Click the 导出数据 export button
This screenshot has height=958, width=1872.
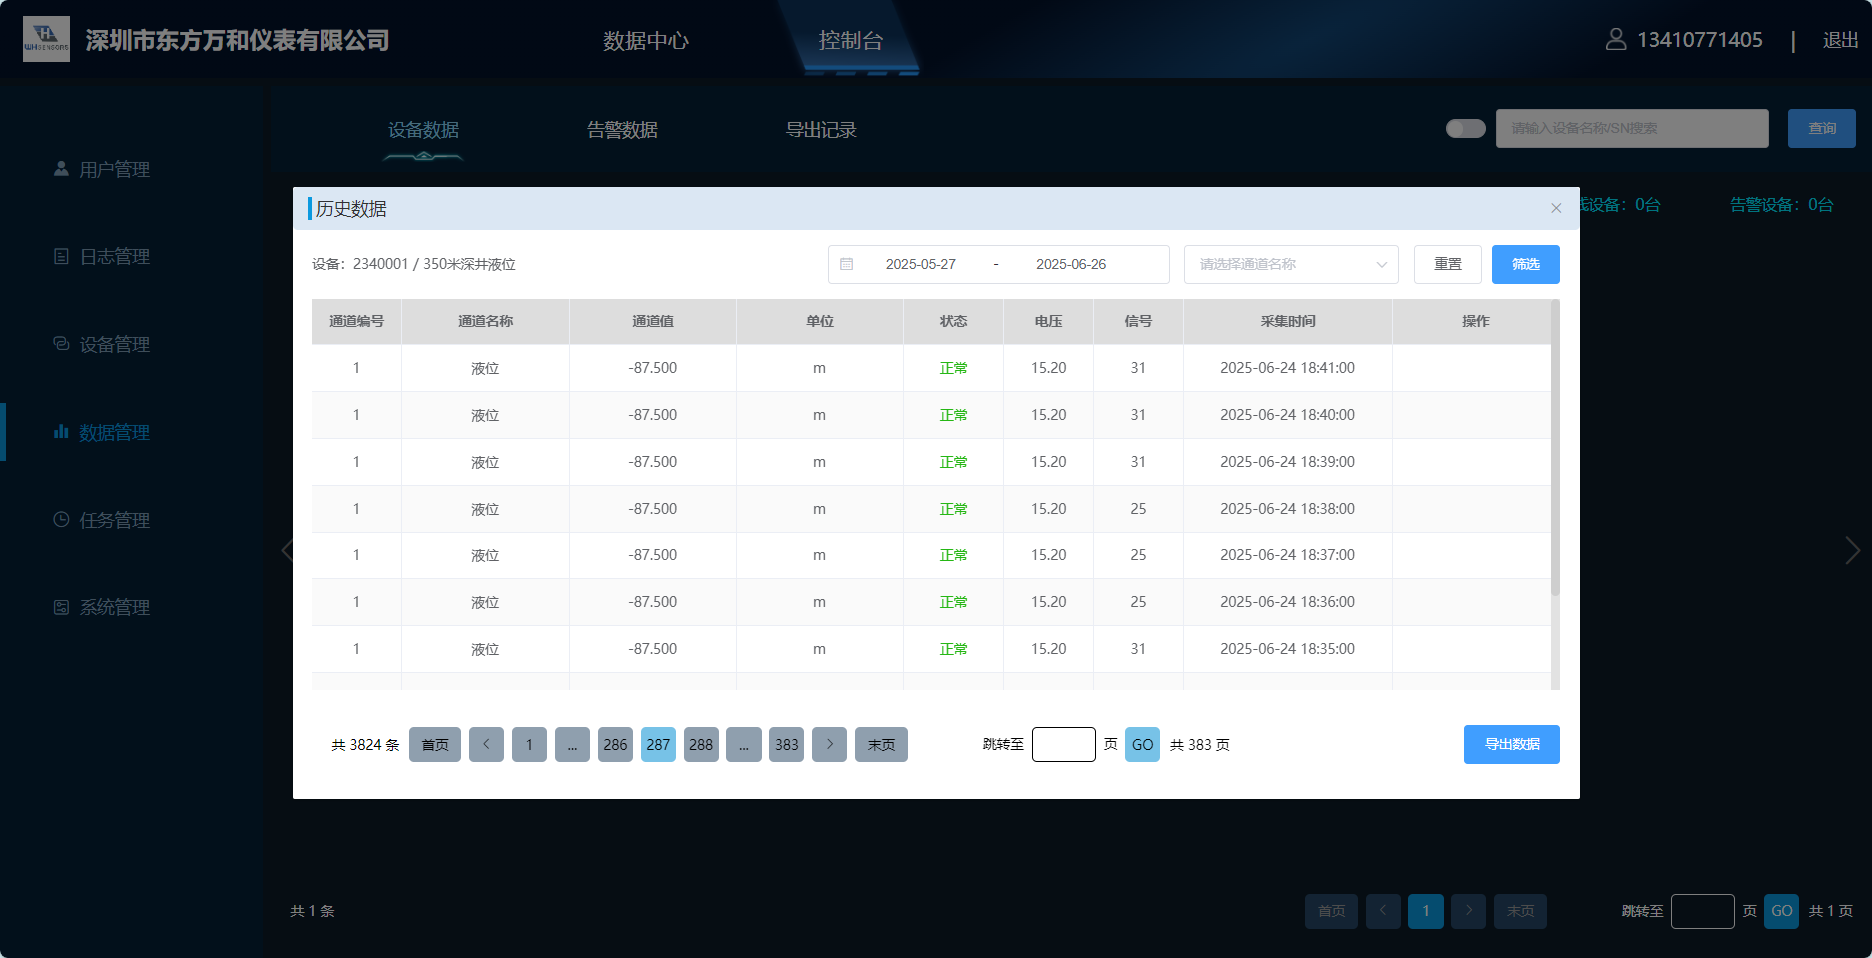[x=1511, y=744]
